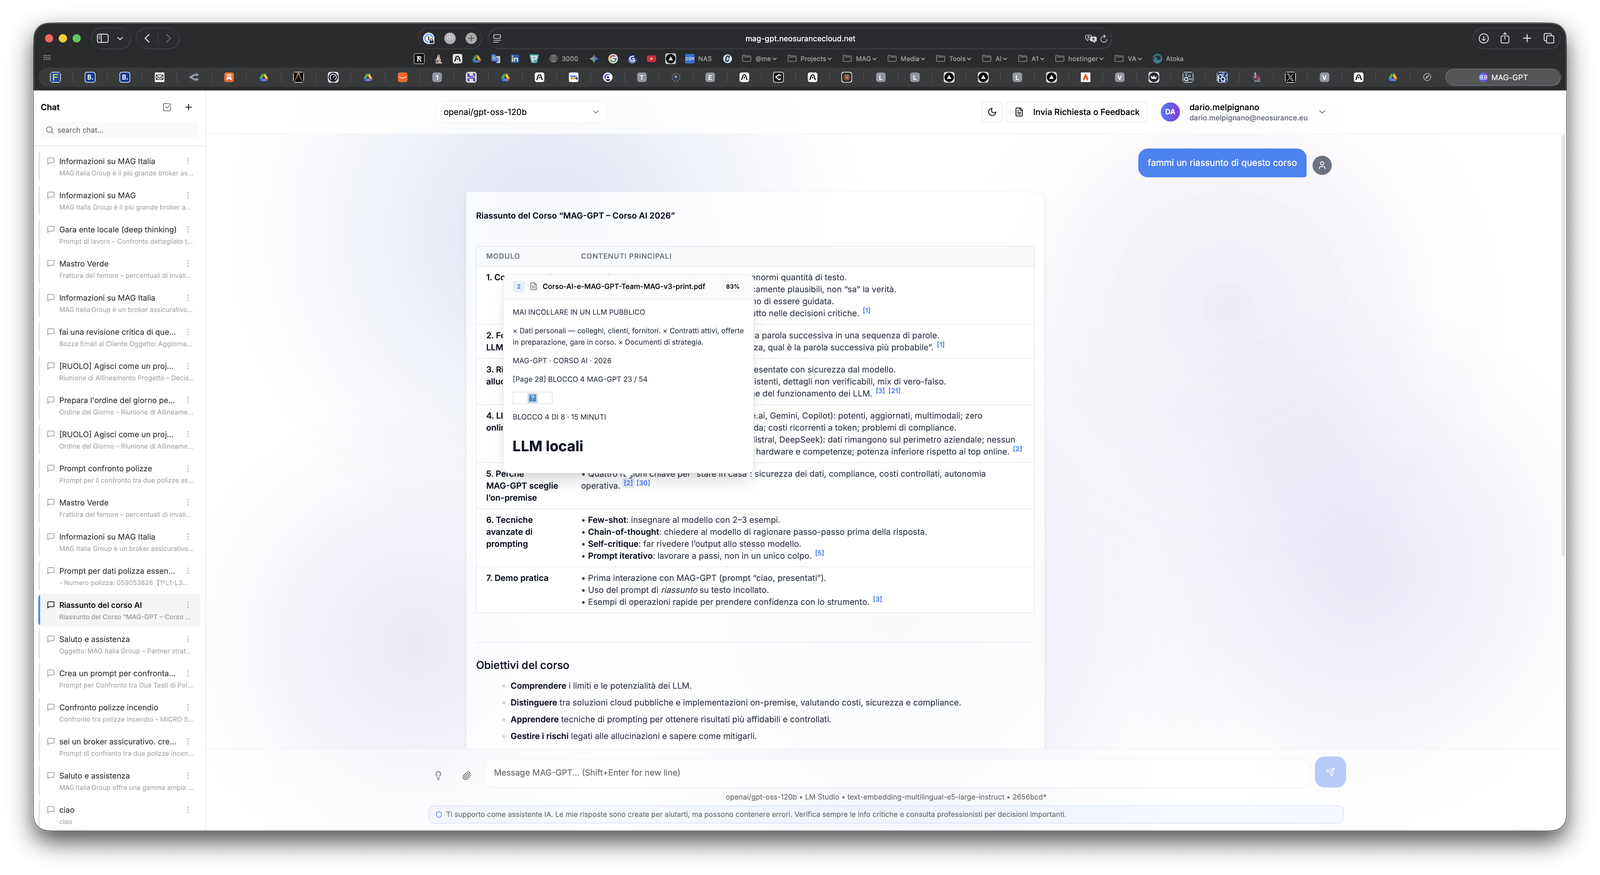Open the VA bookmarks folder
This screenshot has height=875, width=1600.
pyautogui.click(x=1129, y=59)
